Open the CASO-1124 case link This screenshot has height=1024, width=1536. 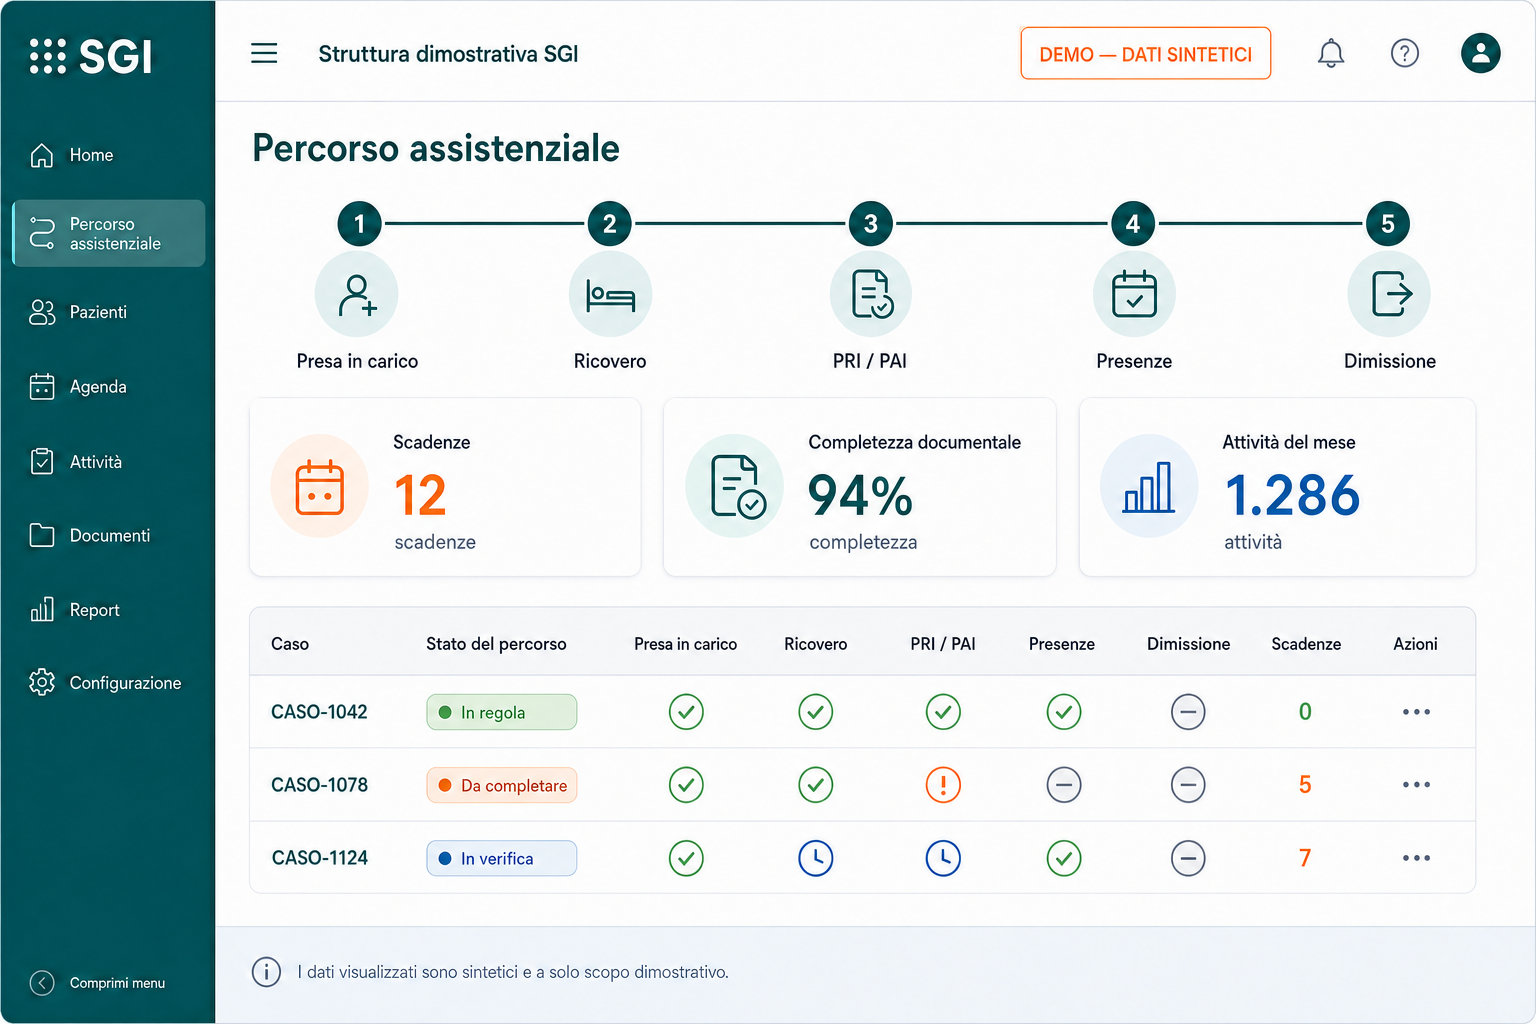(320, 858)
